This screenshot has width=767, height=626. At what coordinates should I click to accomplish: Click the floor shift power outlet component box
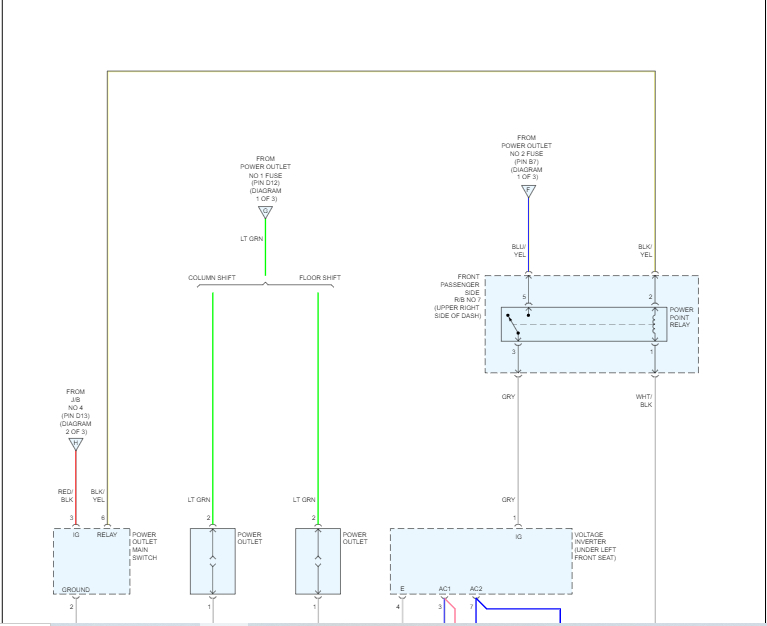pos(318,561)
